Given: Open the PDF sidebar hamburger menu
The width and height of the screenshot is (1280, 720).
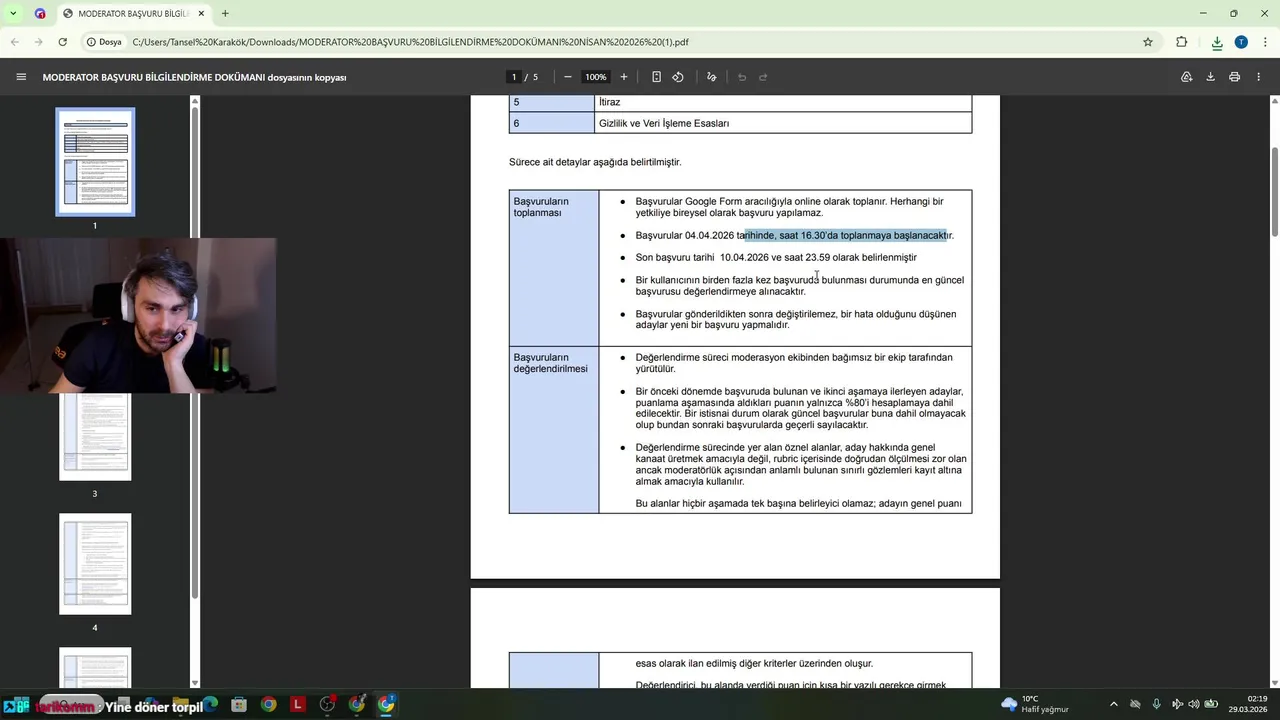Looking at the screenshot, I should pyautogui.click(x=21, y=77).
